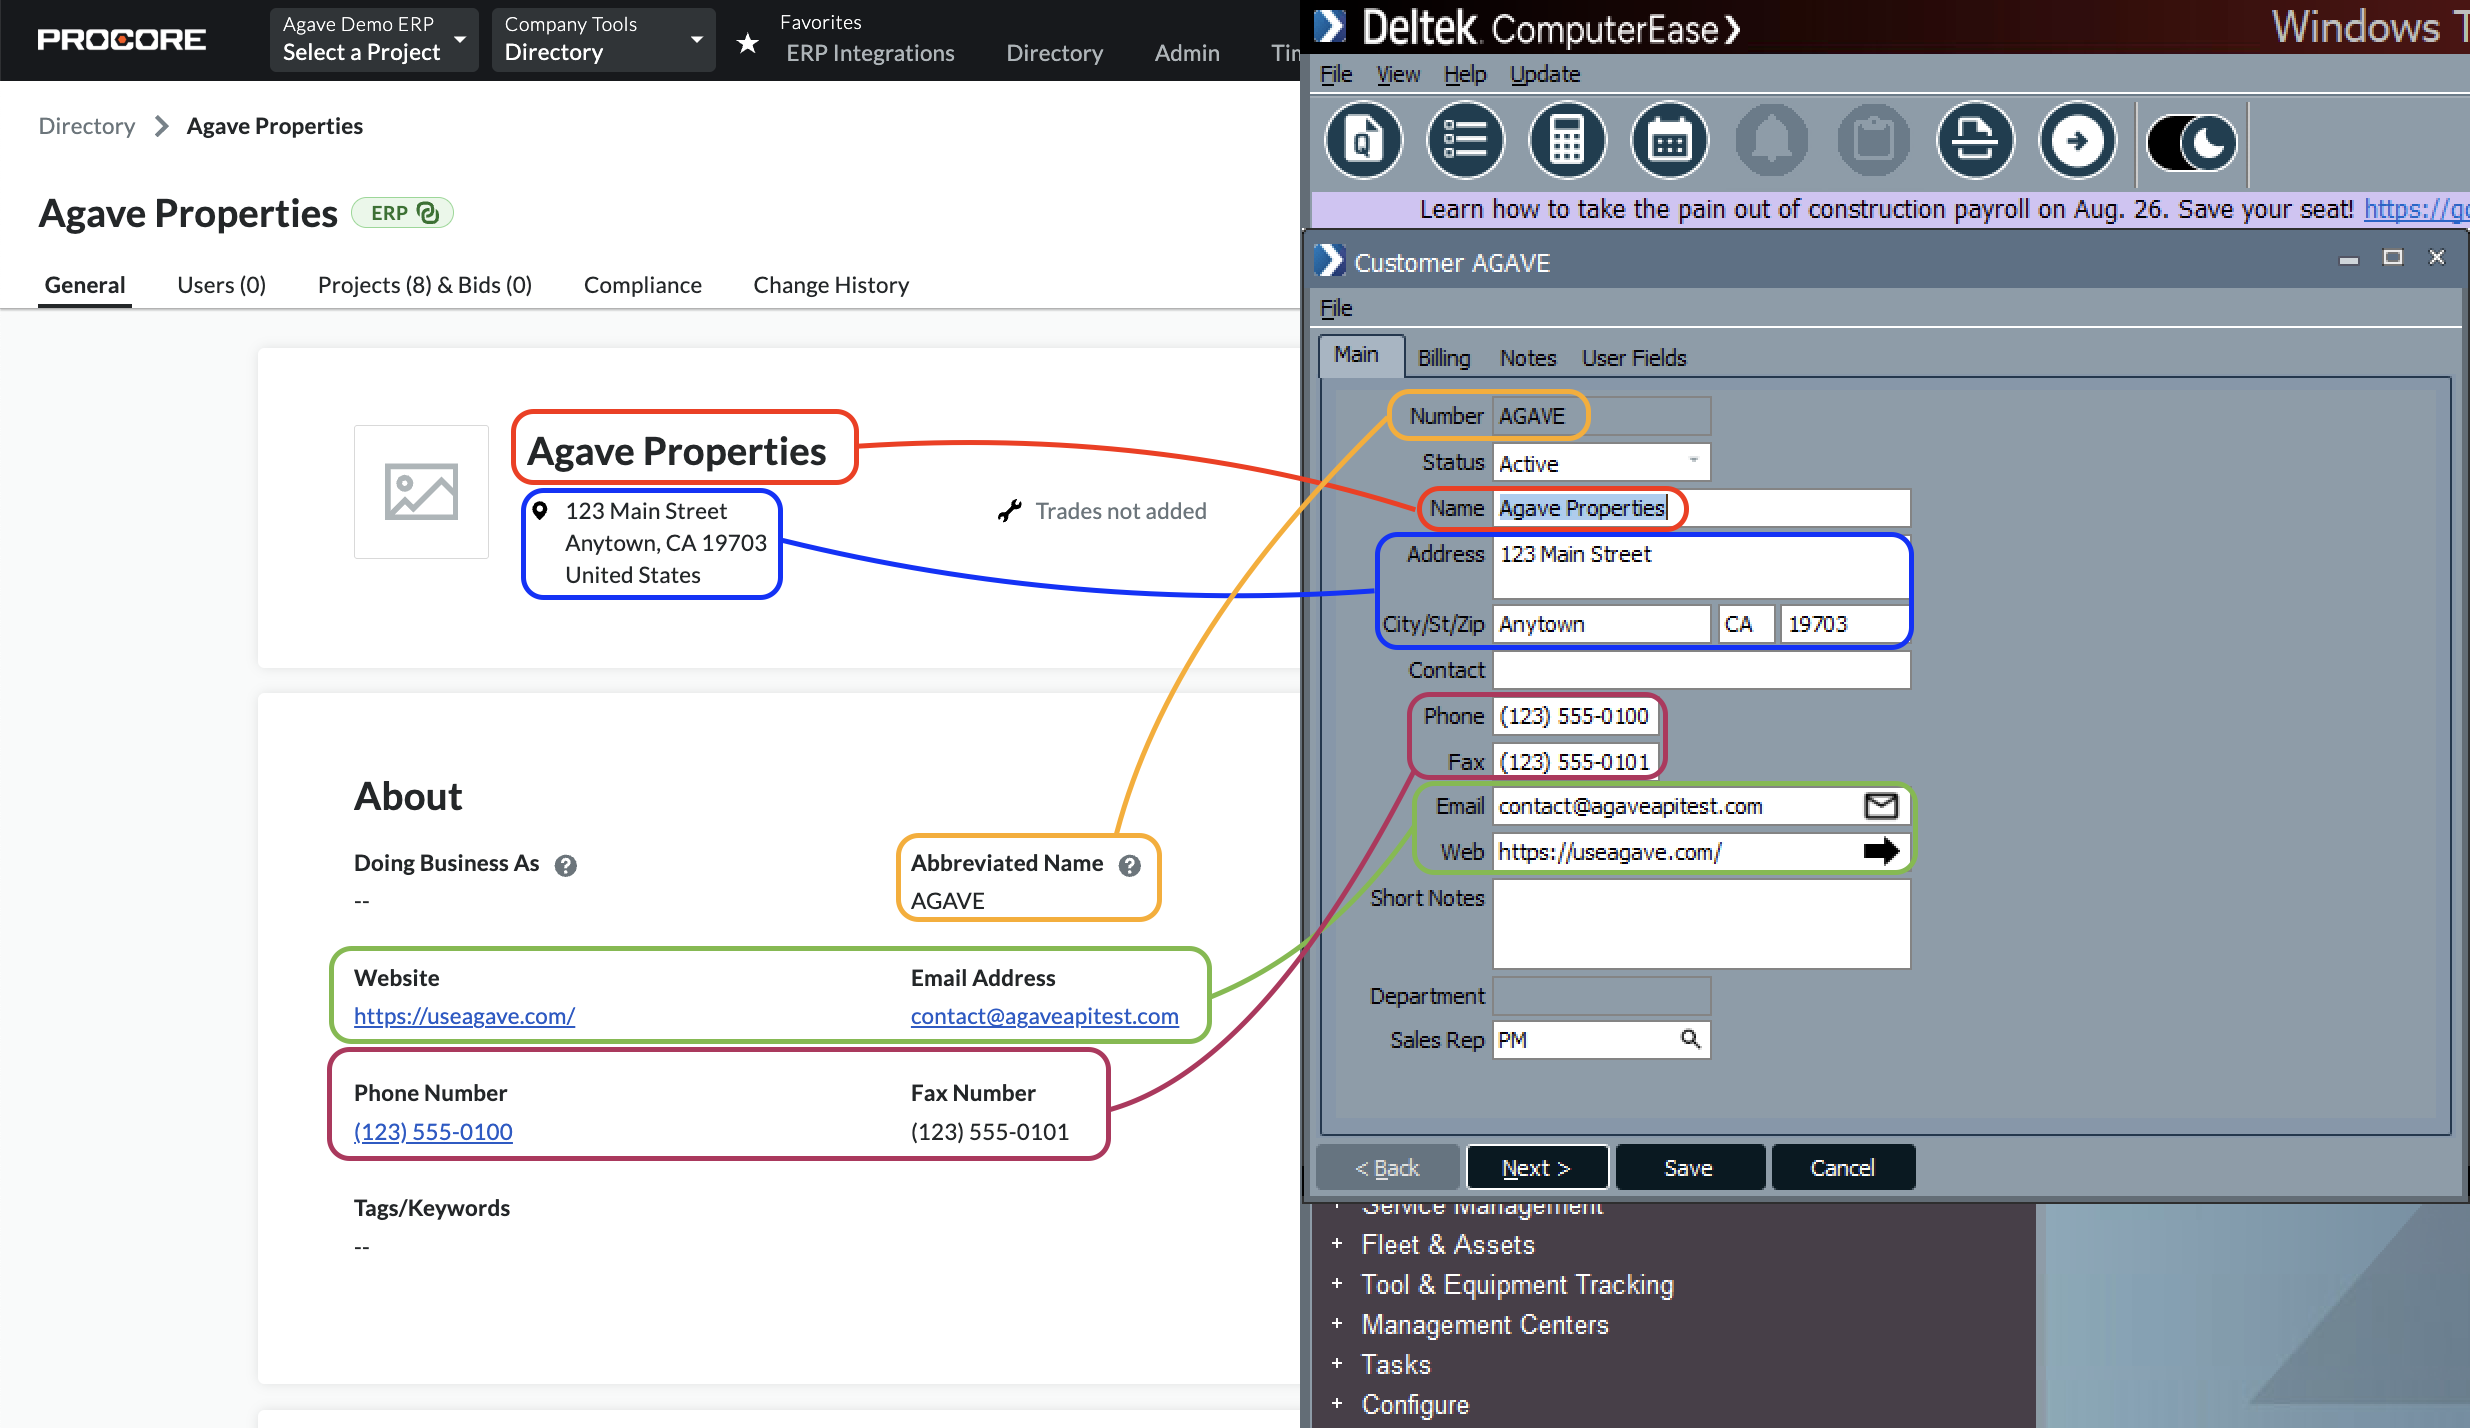This screenshot has width=2470, height=1428.
Task: Switch to Notes tab
Action: (x=1528, y=358)
